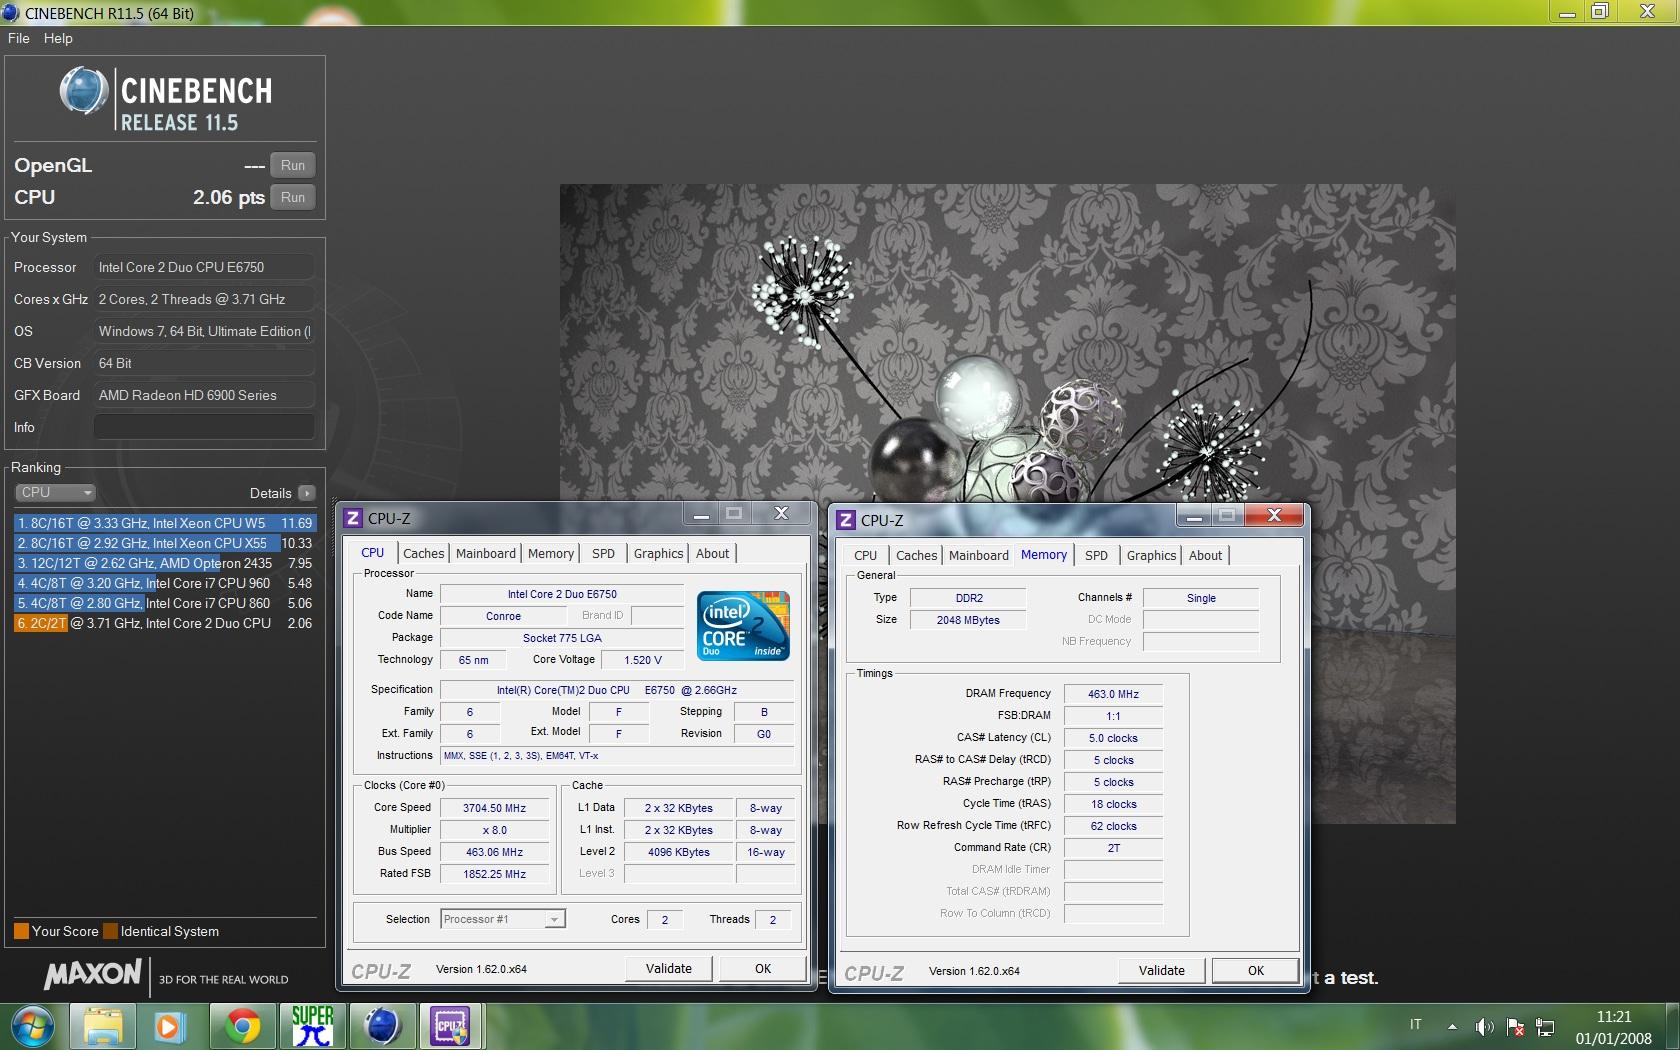
Task: Select ranking row Intel Xeon CPU X55 10.33
Action: [165, 543]
